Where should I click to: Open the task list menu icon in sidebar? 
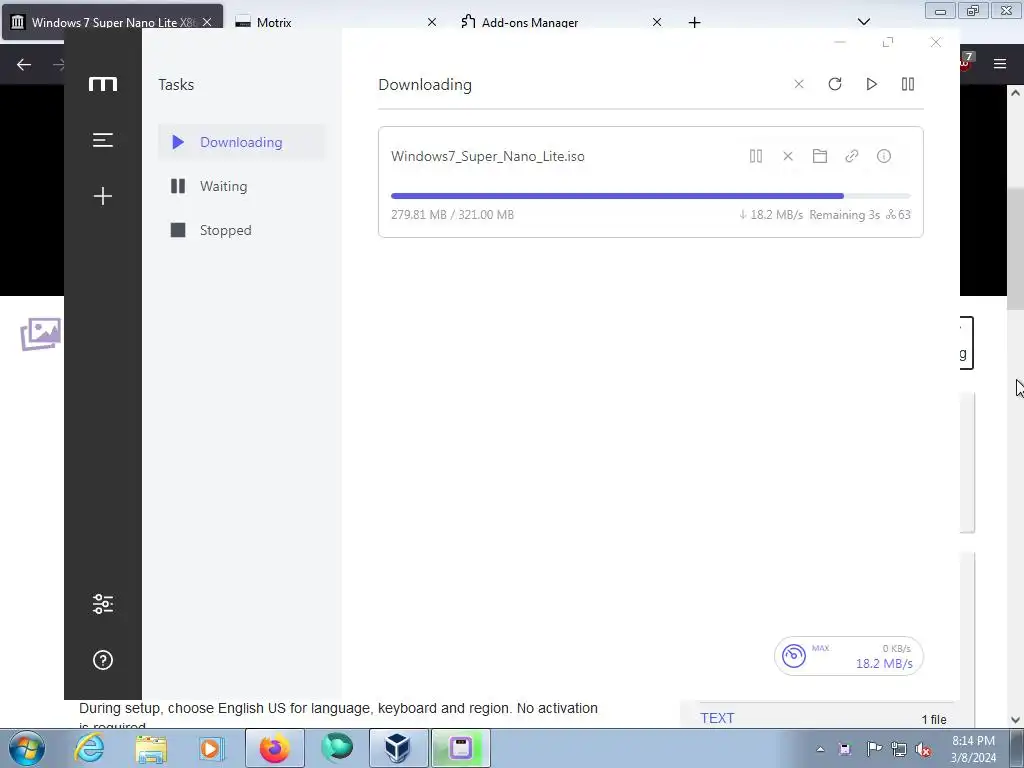click(103, 140)
